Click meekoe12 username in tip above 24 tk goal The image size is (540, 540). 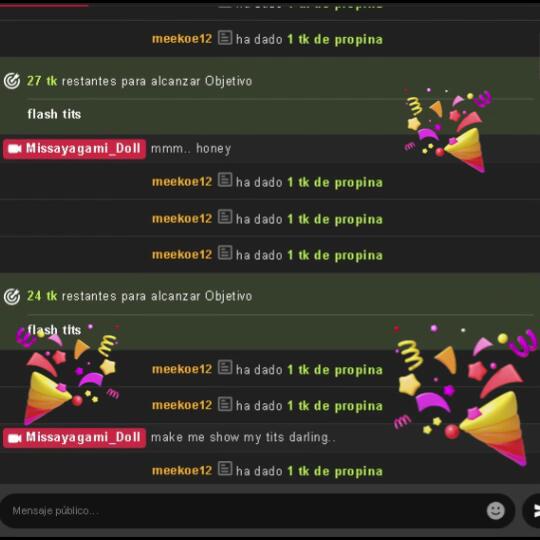(x=182, y=255)
